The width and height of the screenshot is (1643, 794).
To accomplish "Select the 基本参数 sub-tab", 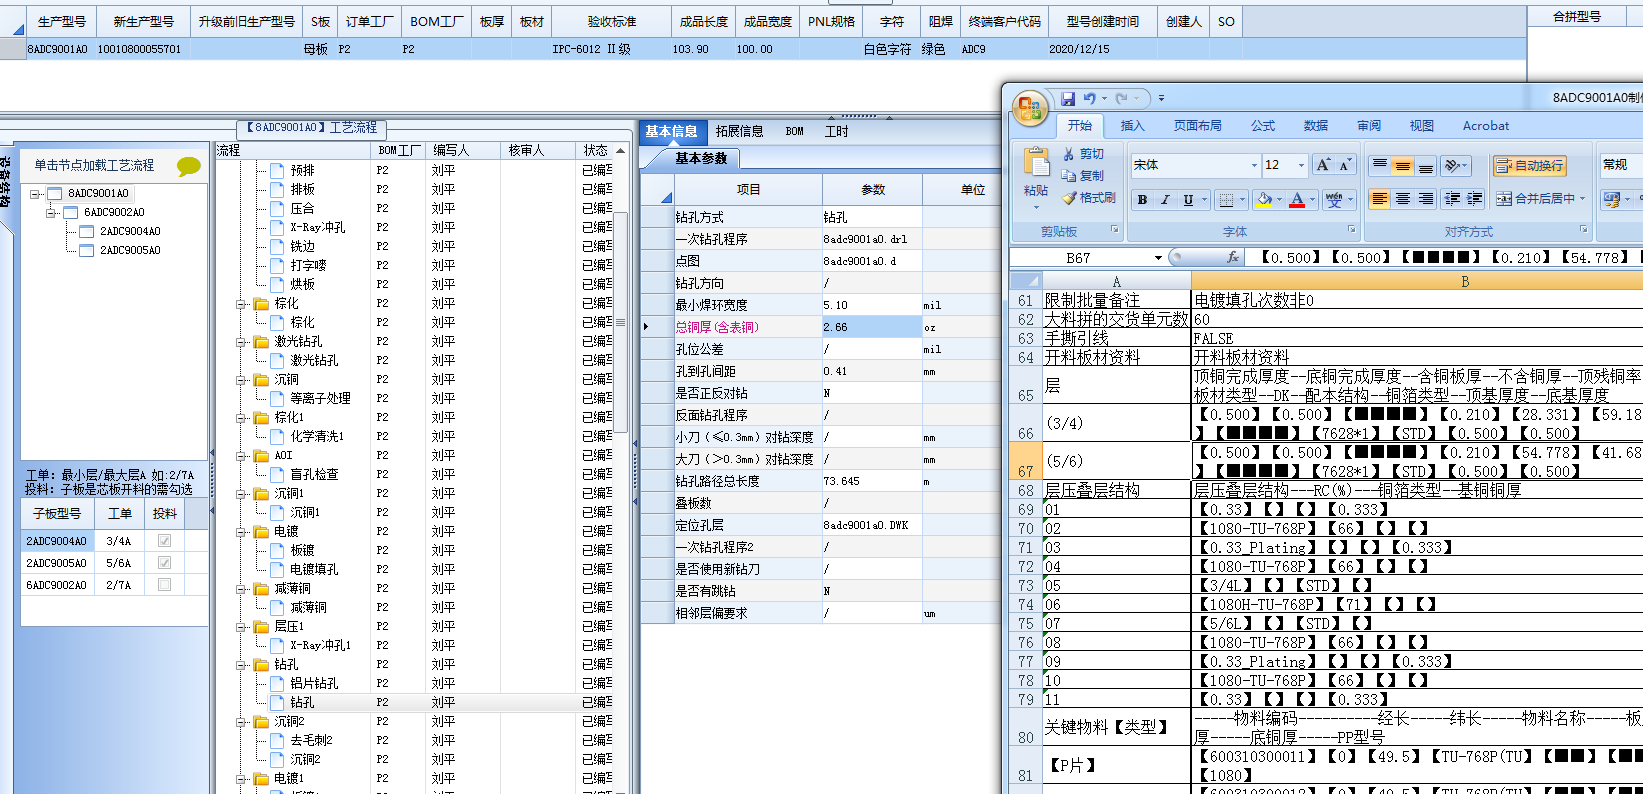I will tap(701, 159).
